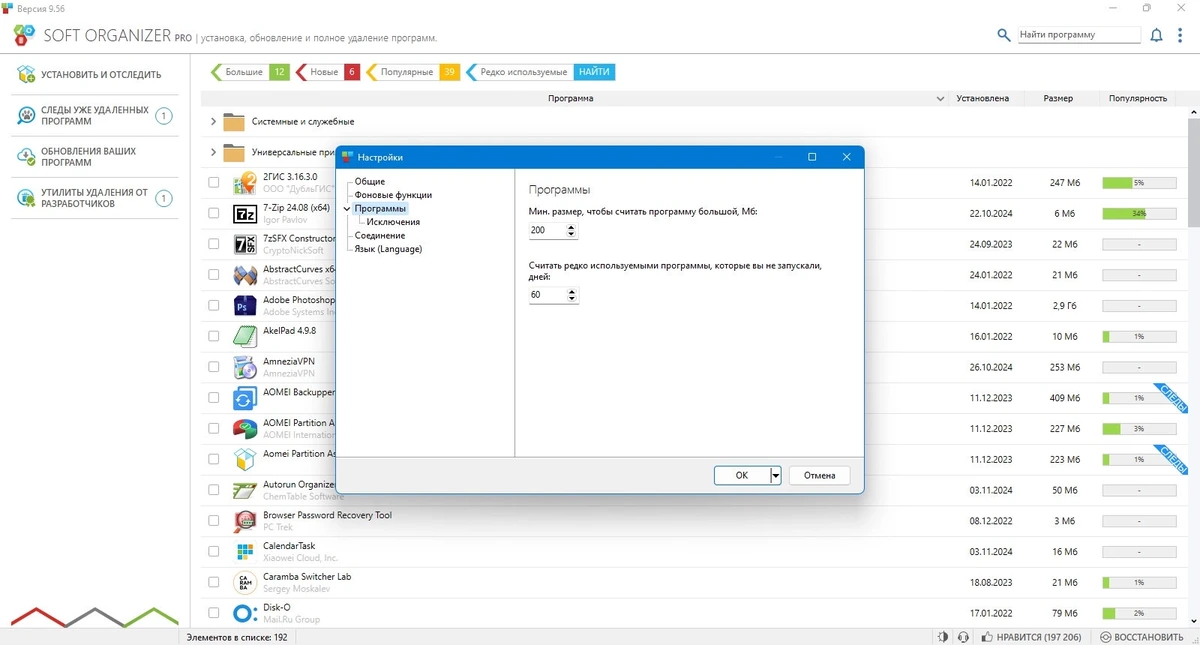The height and width of the screenshot is (645, 1200).
Task: Click the 7-Zip program icon
Action: (245, 214)
